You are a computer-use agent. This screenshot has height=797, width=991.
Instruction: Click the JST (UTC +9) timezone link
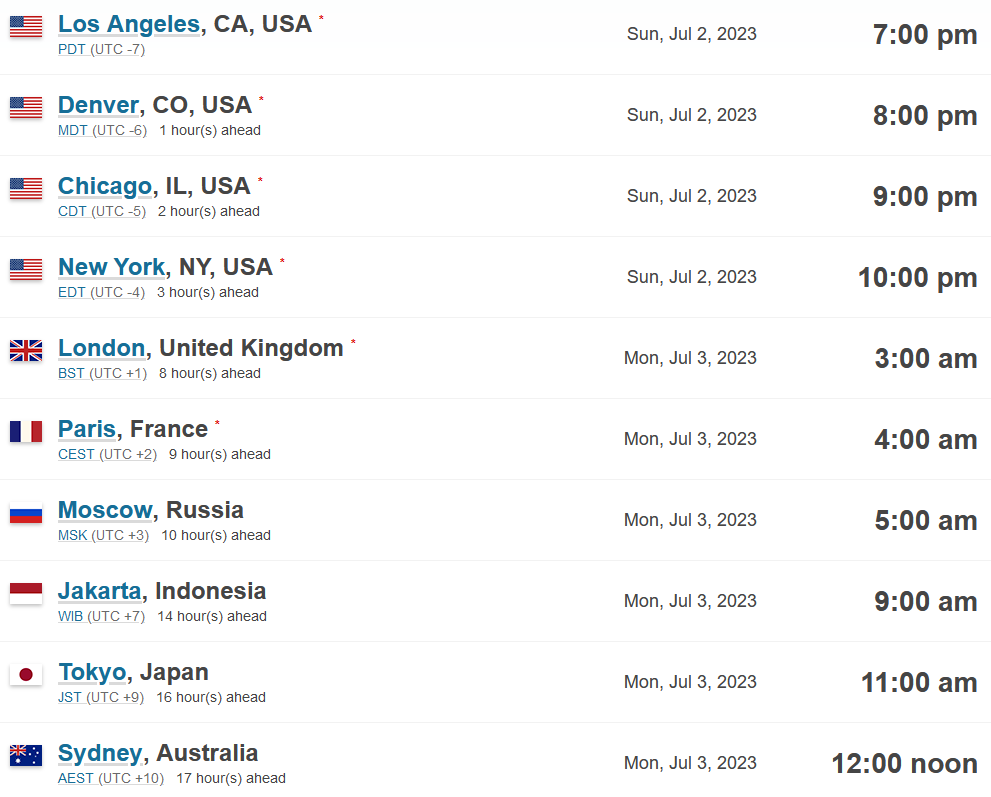click(101, 697)
